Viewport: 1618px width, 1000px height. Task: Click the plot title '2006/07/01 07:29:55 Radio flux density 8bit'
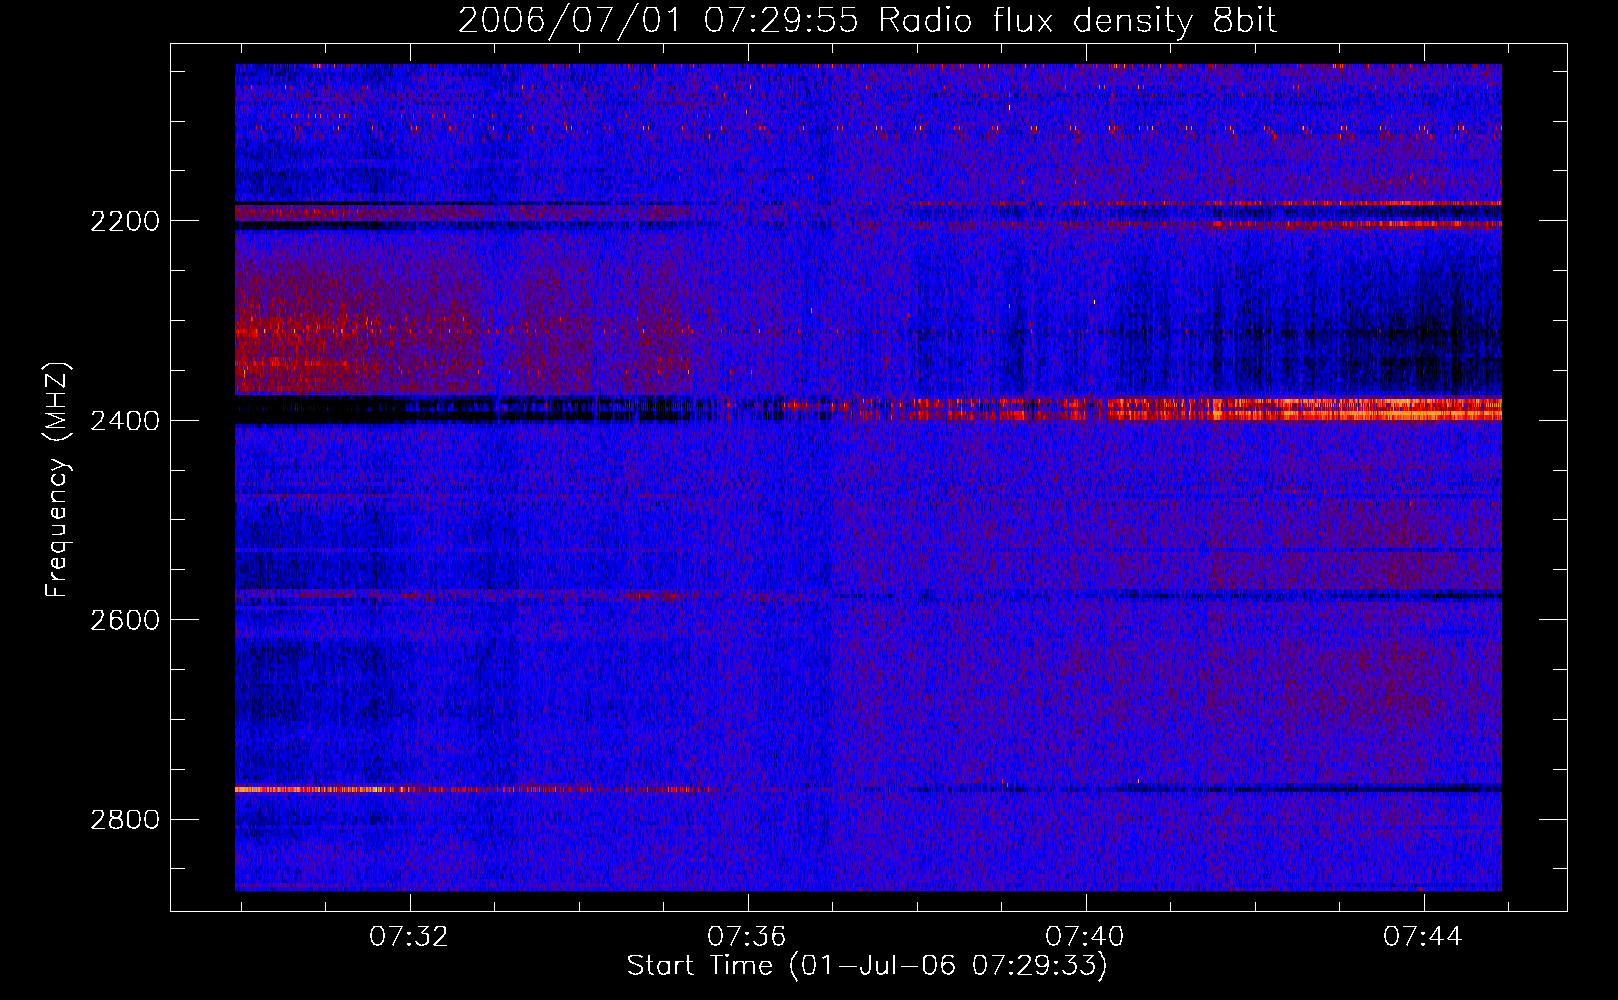(x=868, y=20)
